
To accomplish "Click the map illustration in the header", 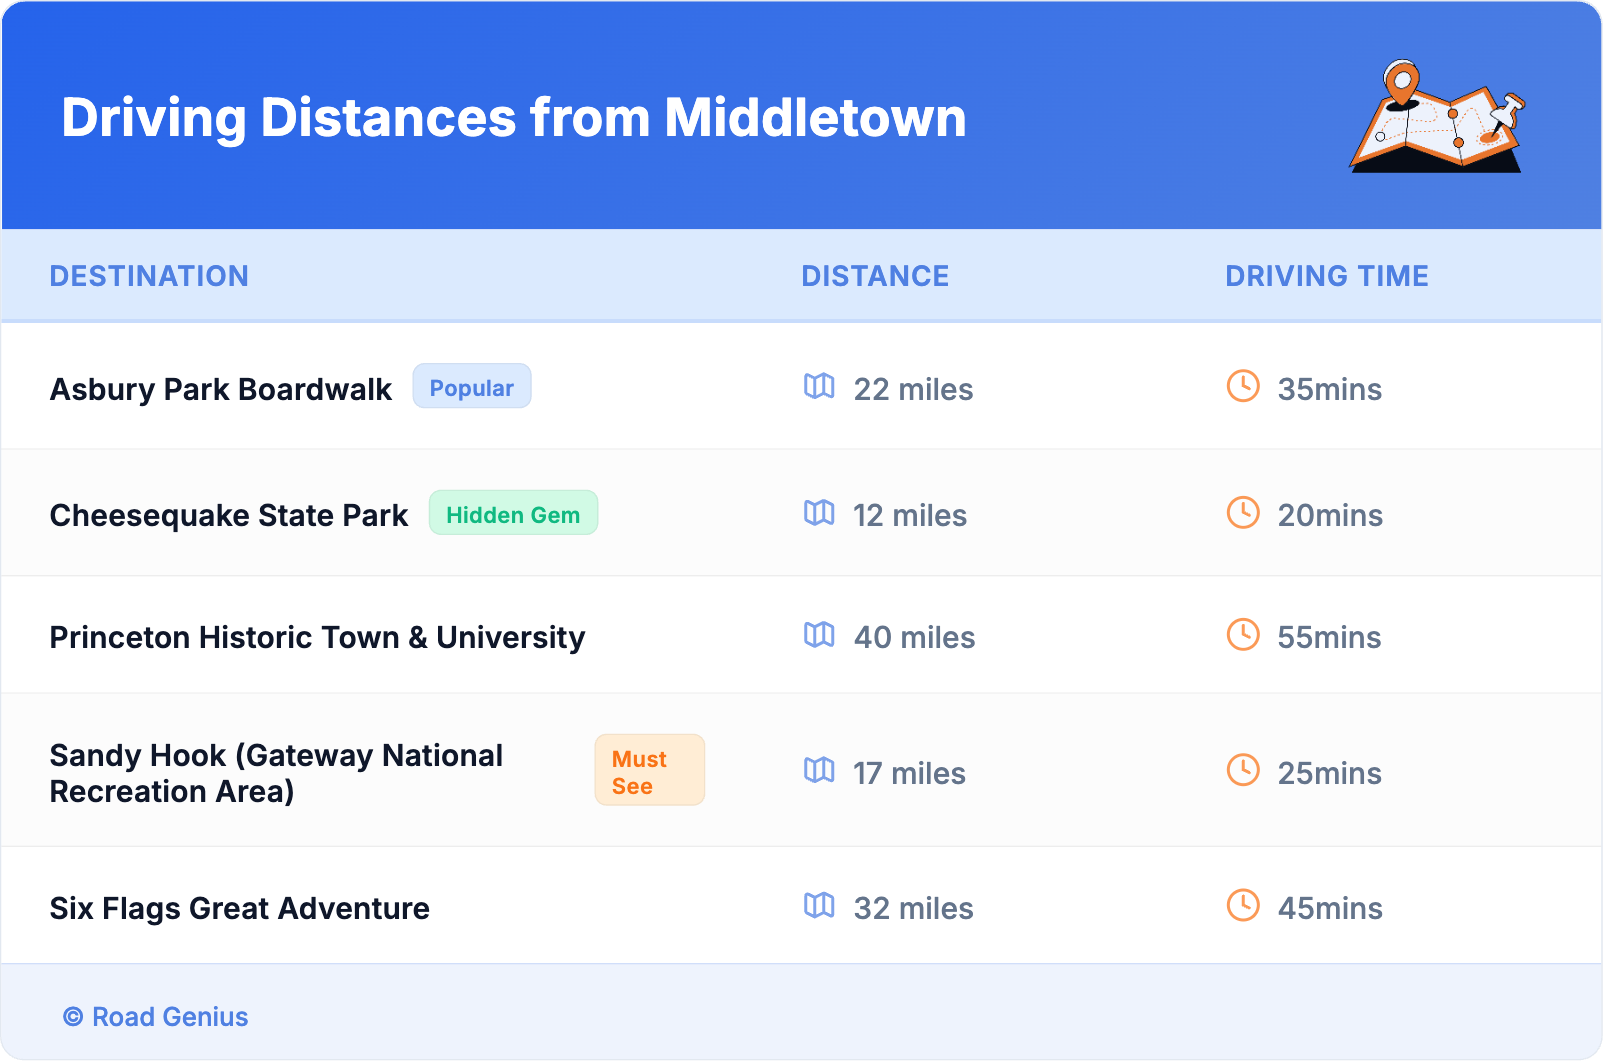I will pos(1437,117).
